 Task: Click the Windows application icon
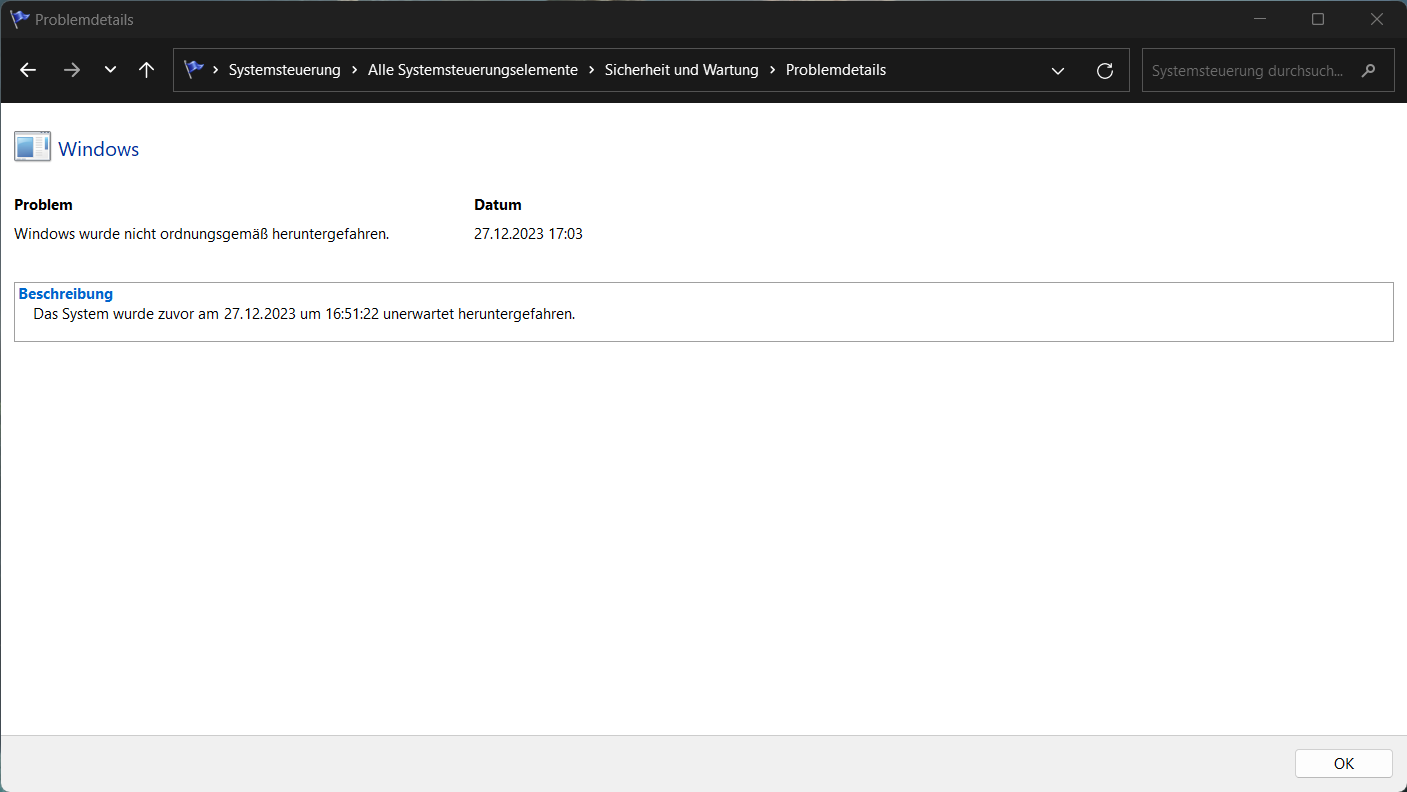pos(32,147)
